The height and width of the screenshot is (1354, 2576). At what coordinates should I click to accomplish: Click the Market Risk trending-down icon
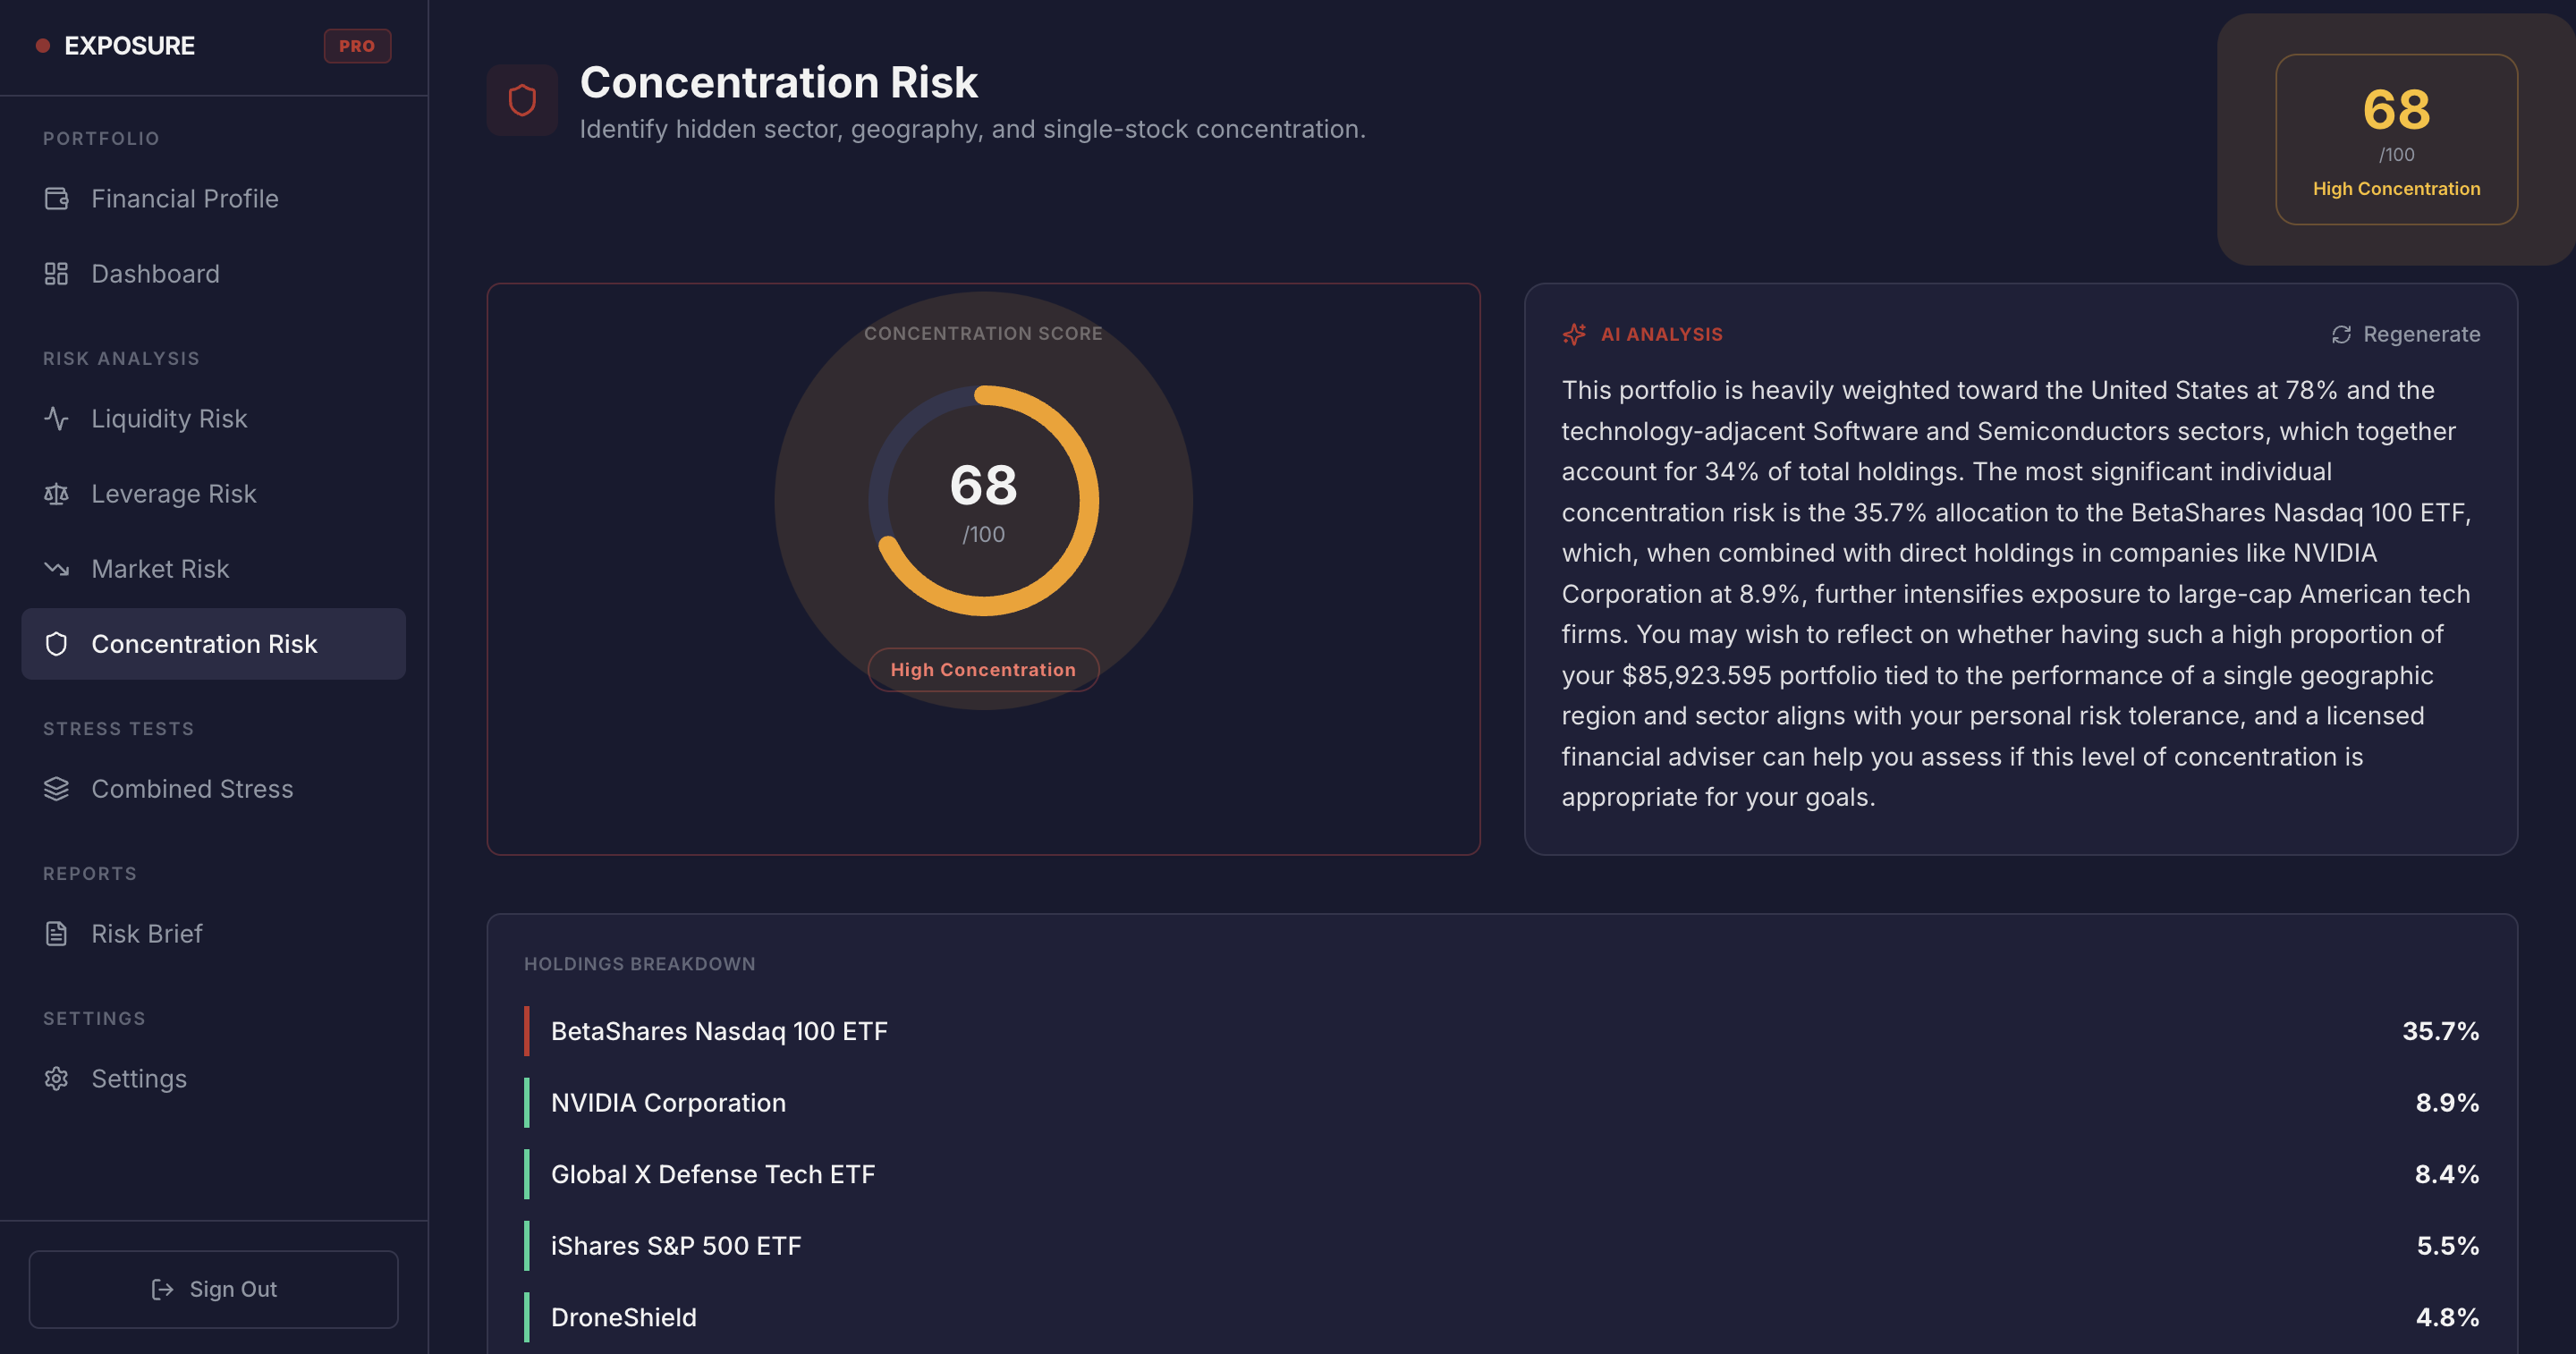coord(56,569)
